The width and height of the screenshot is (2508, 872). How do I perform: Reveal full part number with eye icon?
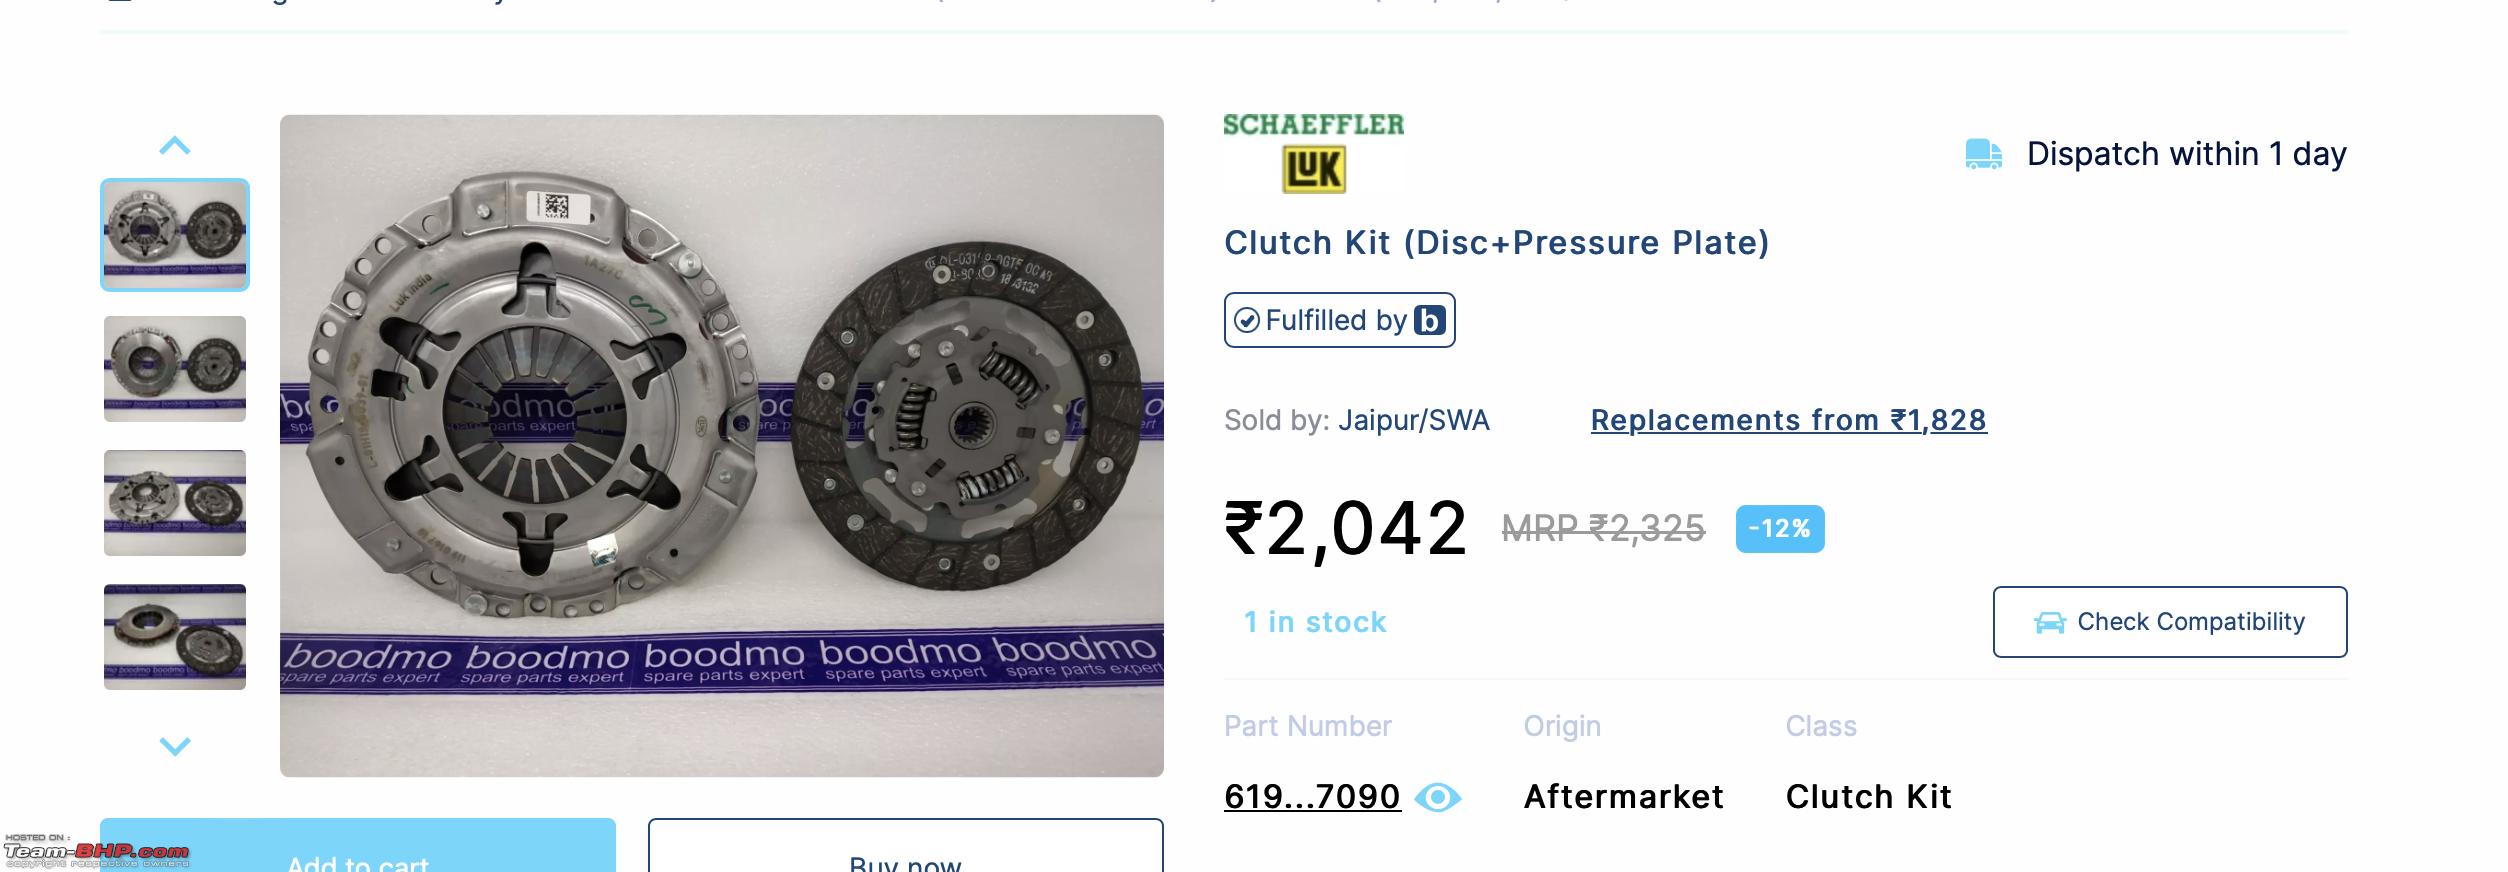(x=1438, y=797)
